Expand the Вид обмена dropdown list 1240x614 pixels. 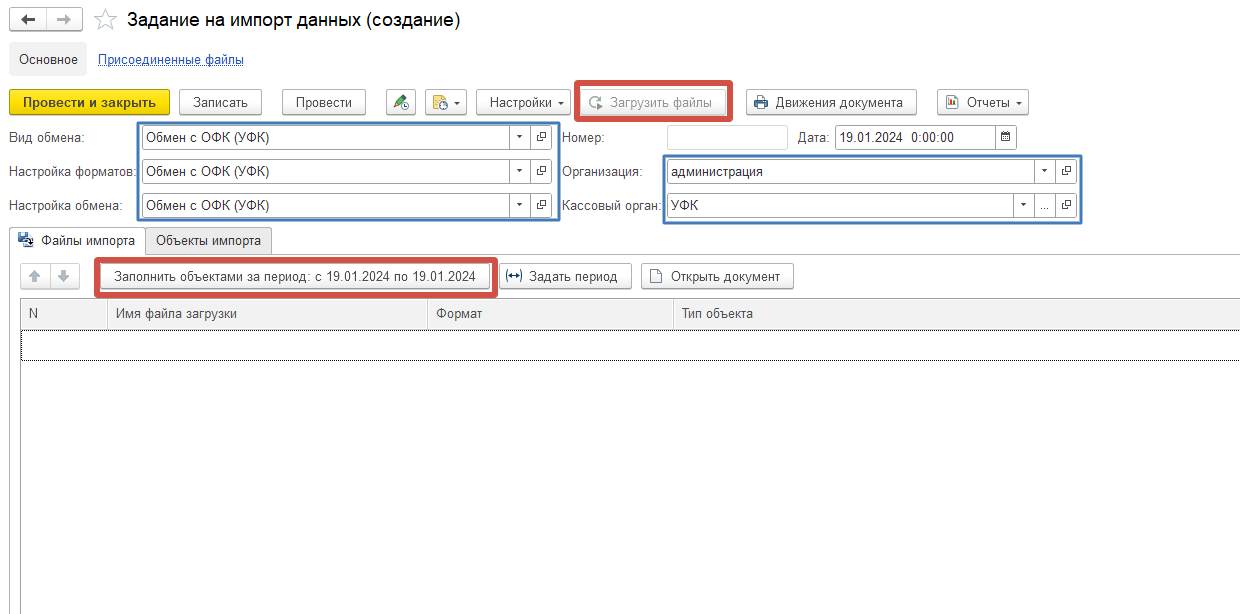pos(520,138)
